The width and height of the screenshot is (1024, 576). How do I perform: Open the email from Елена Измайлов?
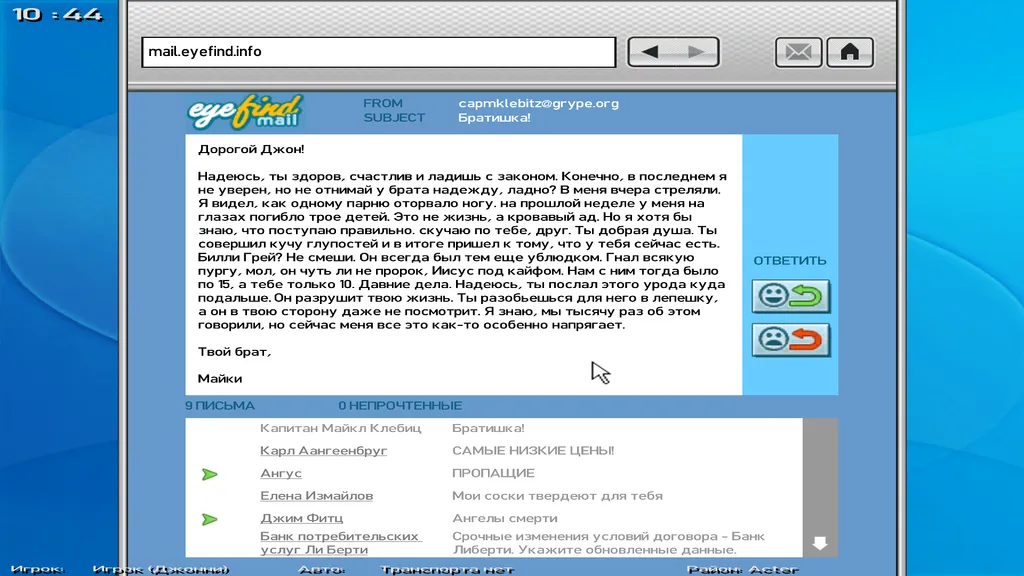click(317, 496)
